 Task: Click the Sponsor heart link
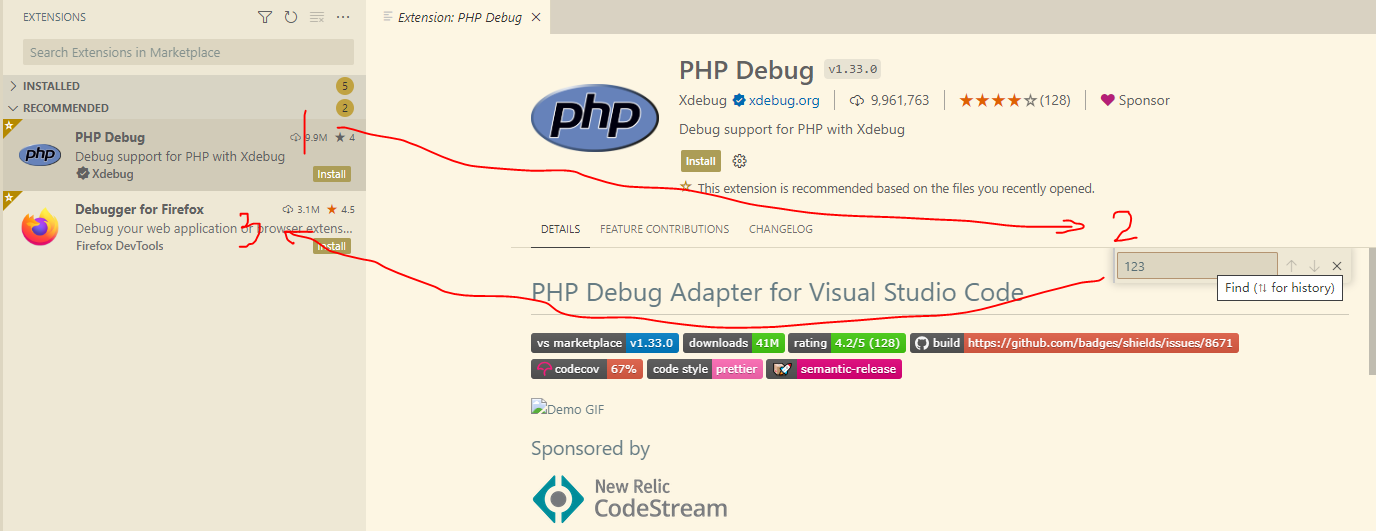[1135, 100]
